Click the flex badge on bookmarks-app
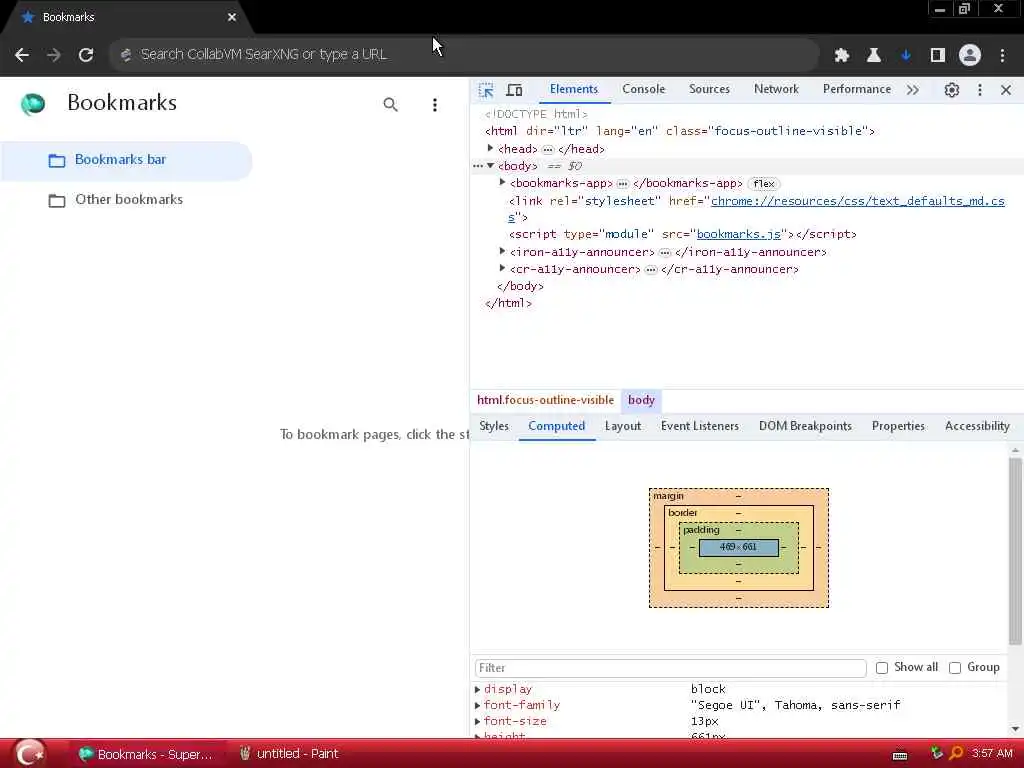This screenshot has height=768, width=1024. click(x=763, y=184)
